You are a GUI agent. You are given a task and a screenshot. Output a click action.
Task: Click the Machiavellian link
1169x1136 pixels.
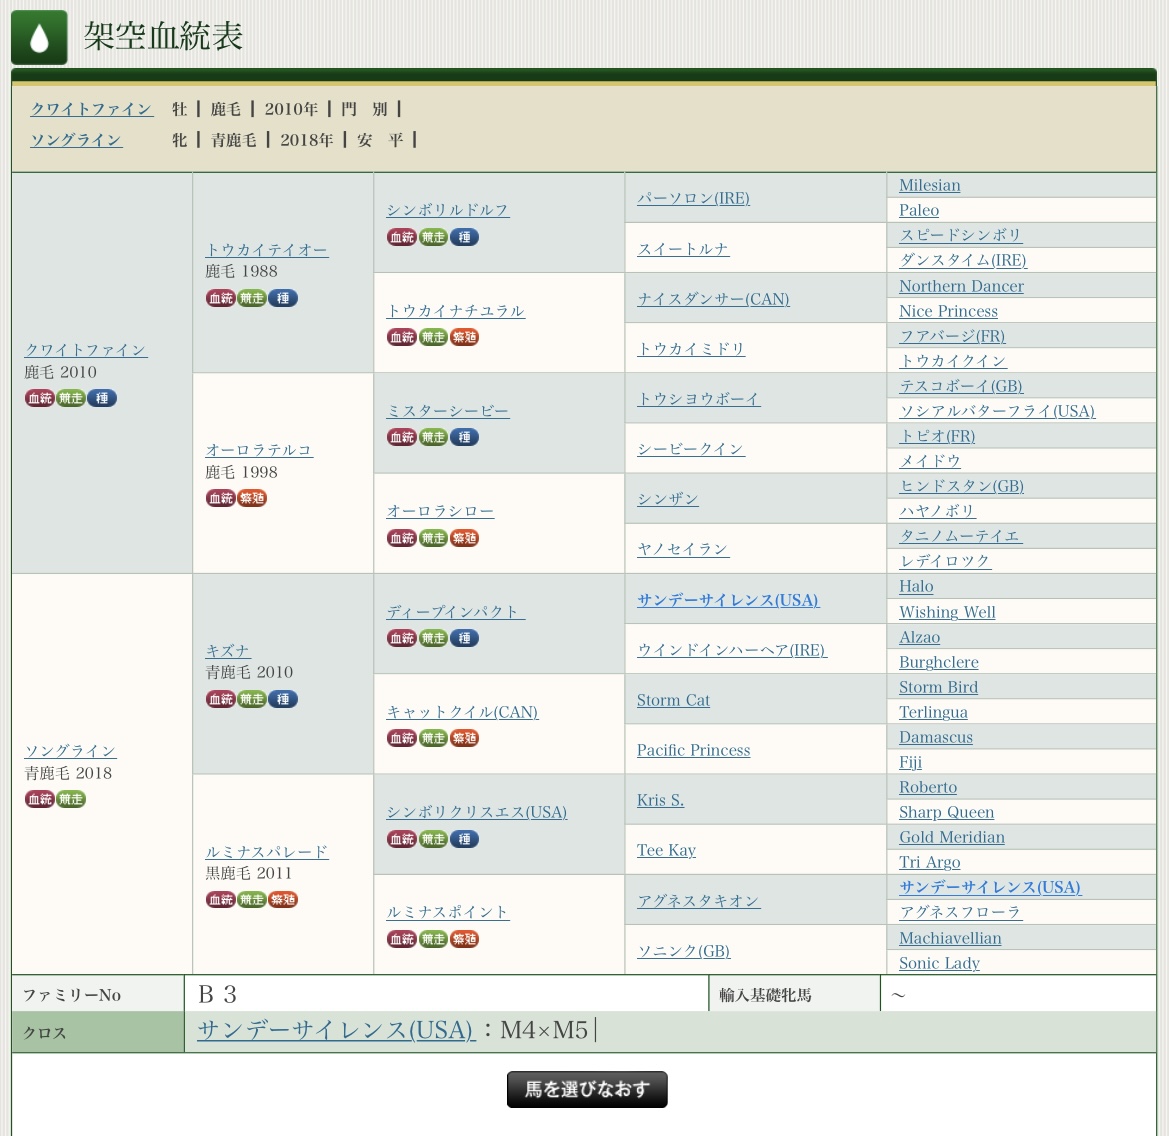950,938
